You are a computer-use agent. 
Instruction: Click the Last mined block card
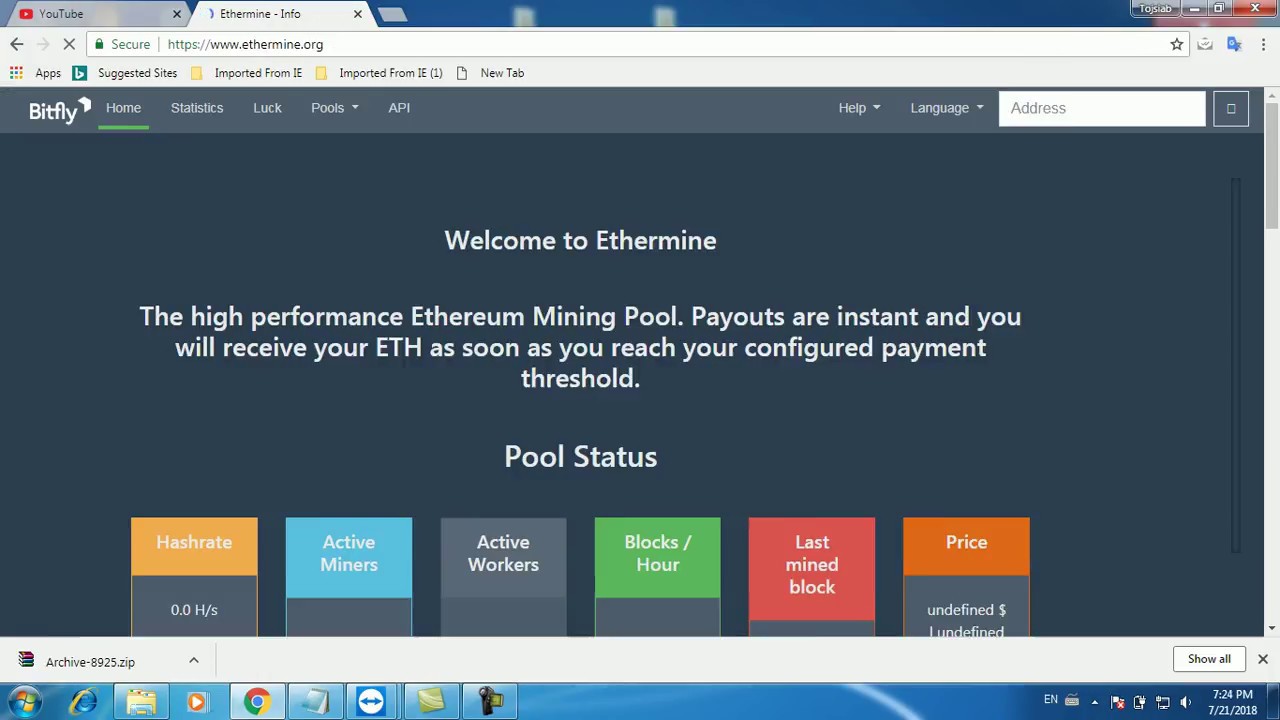[x=812, y=576]
